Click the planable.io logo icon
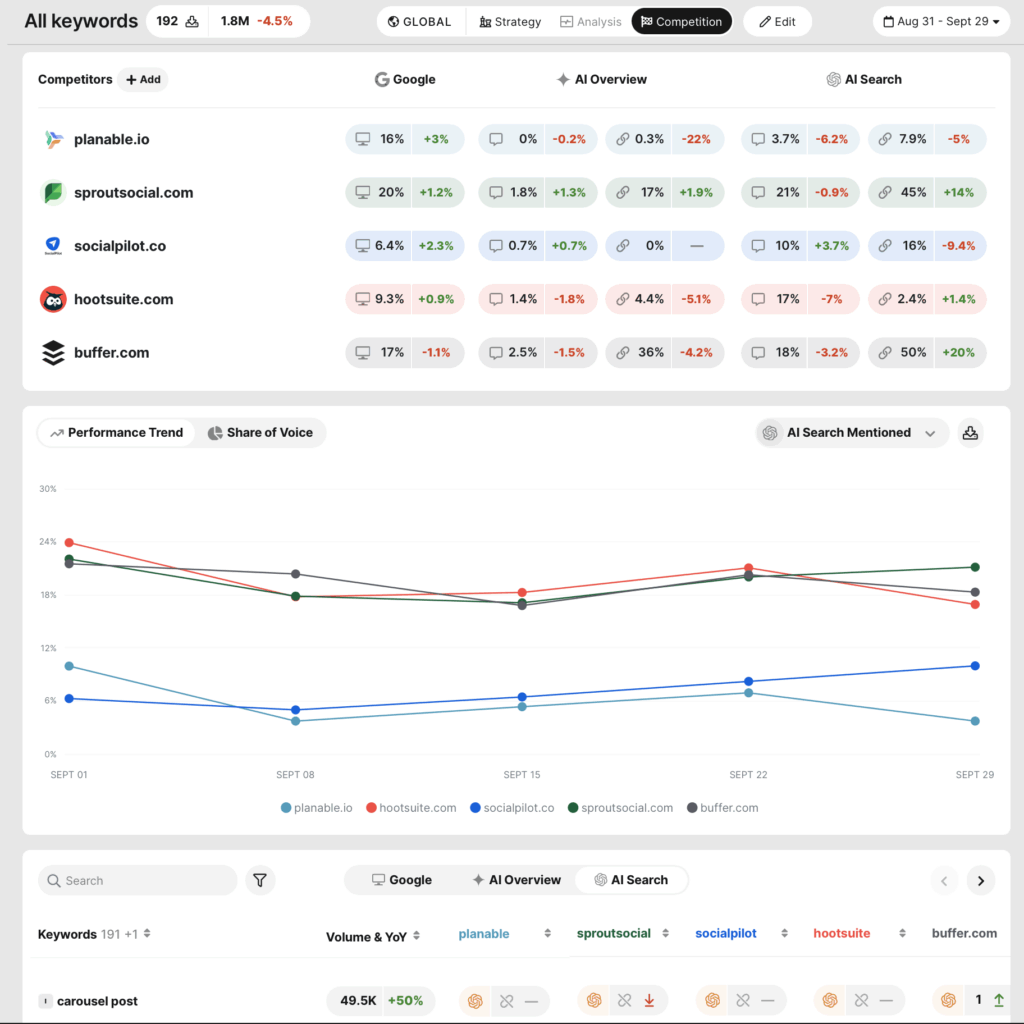Screen dimensions: 1024x1024 point(54,140)
